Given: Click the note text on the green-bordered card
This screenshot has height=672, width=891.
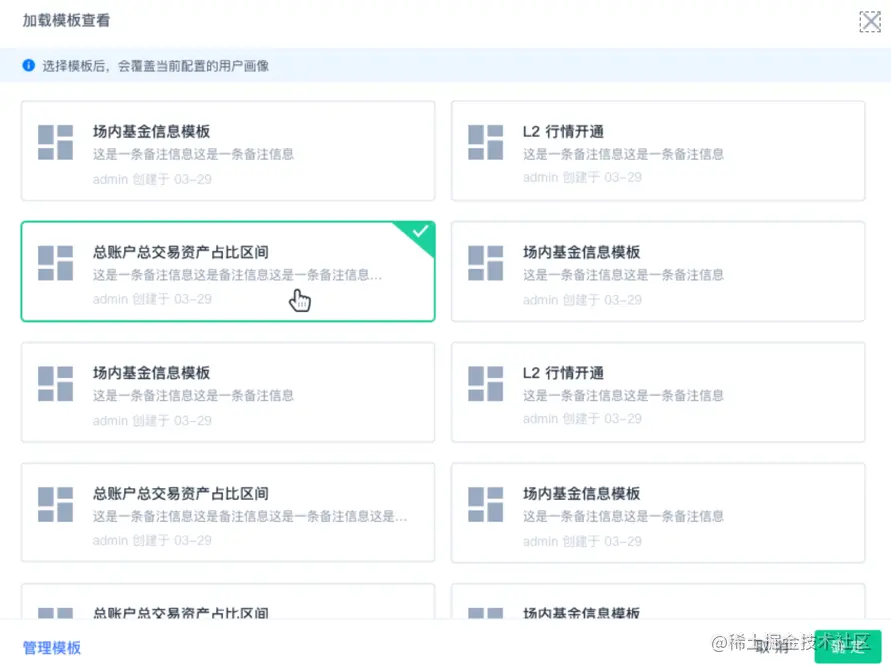Looking at the screenshot, I should pos(237,275).
